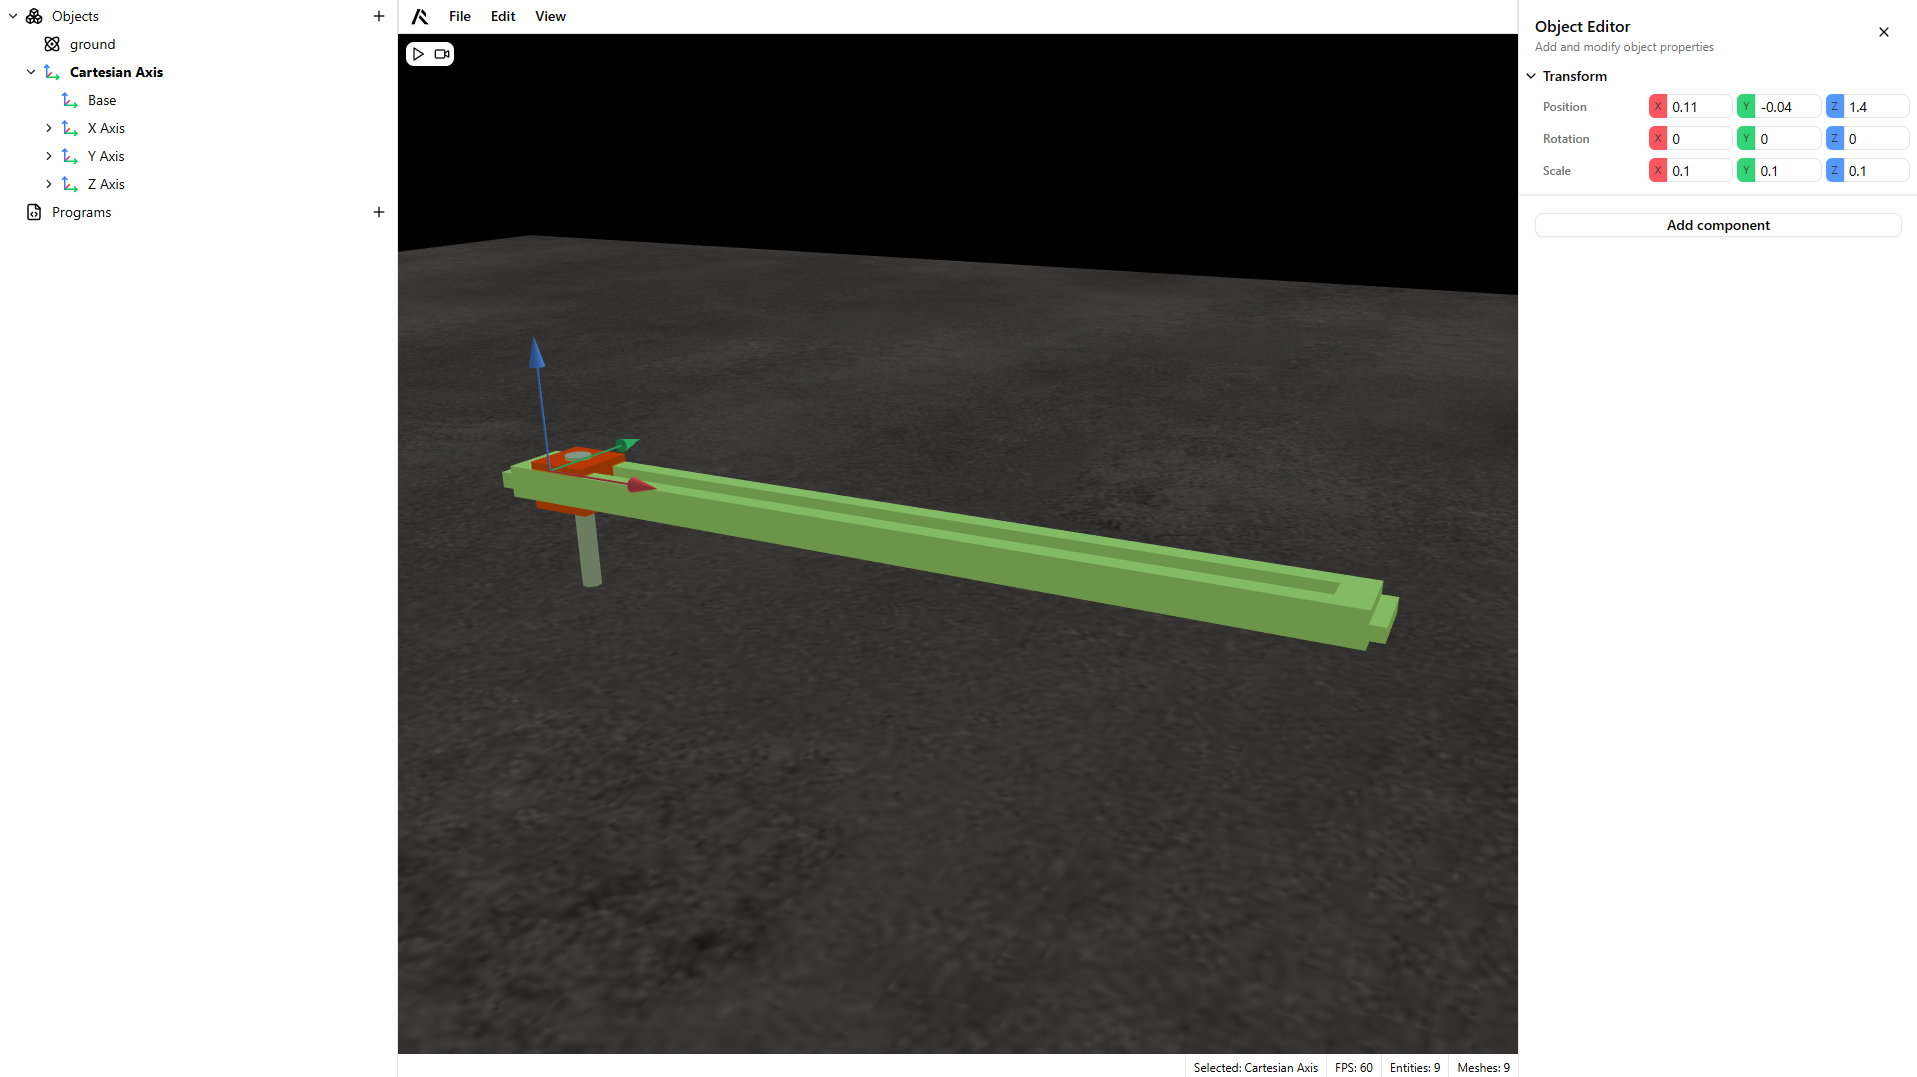Expand the X Axis tree node
1917x1077 pixels.
[x=49, y=128]
